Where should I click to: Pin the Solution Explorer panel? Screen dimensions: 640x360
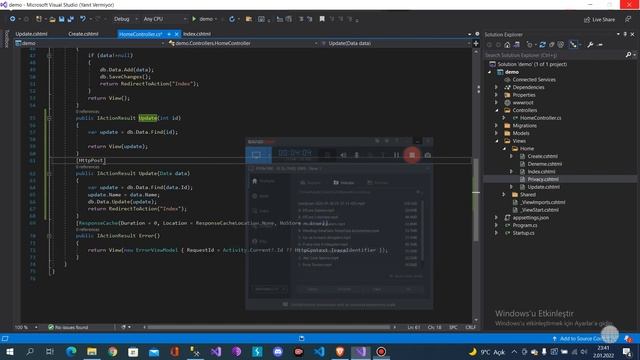625,34
